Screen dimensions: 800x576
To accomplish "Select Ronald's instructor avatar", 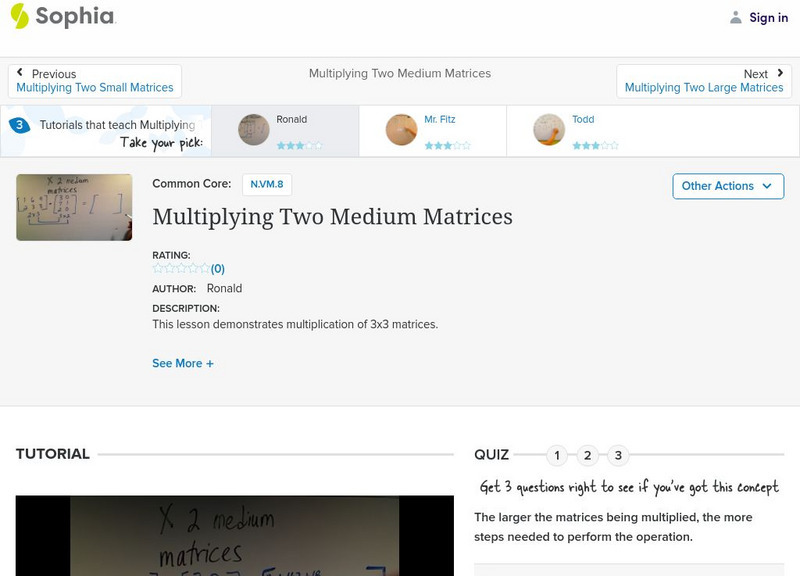I will click(253, 130).
